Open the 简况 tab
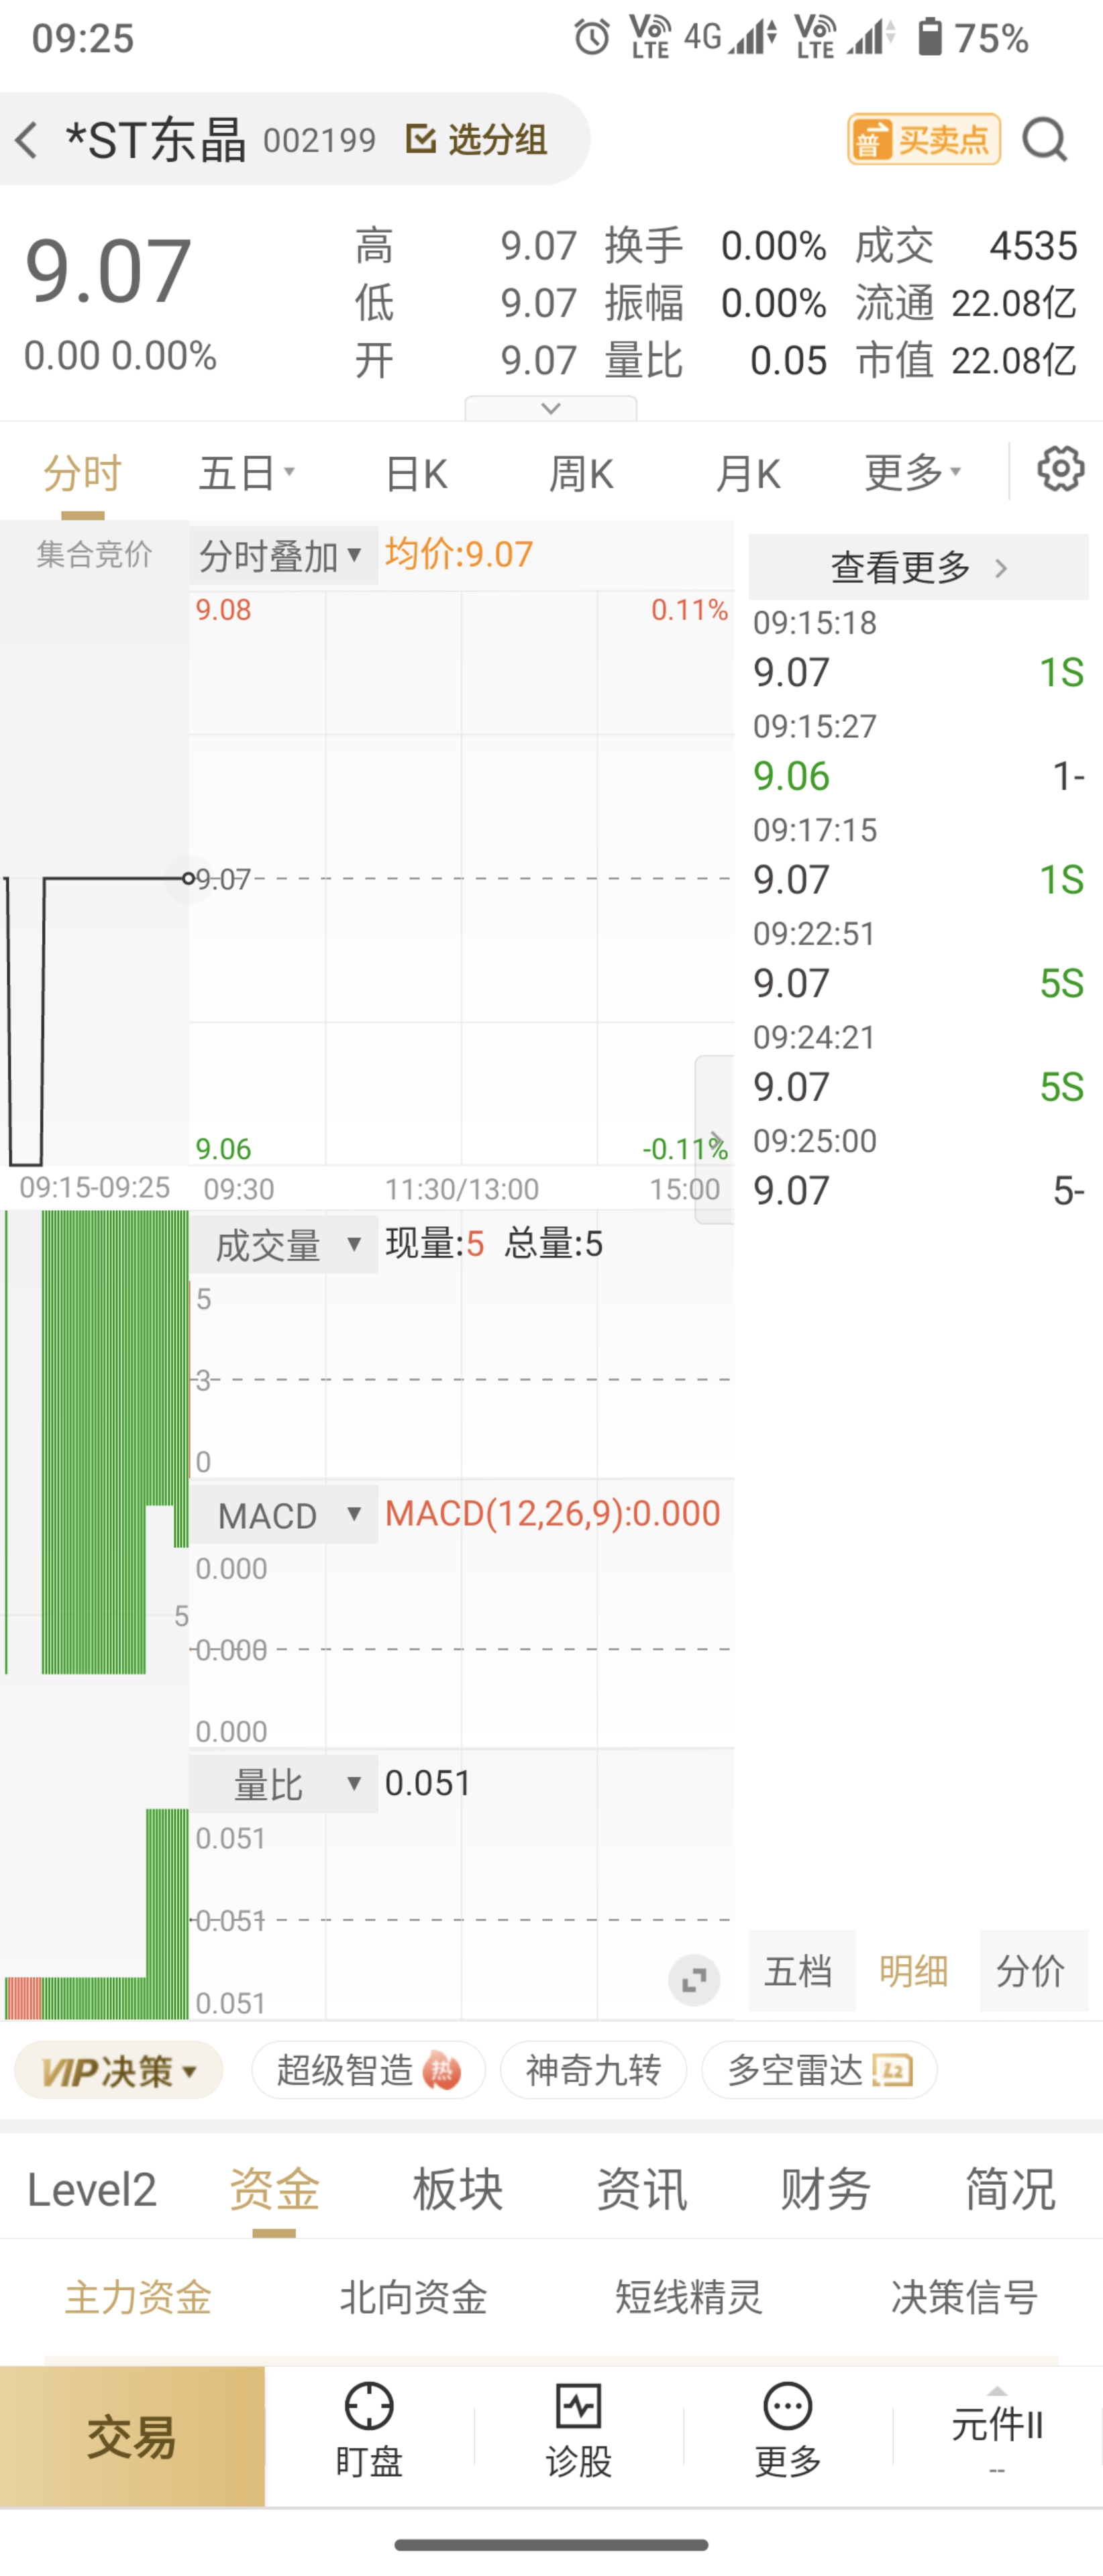Viewport: 1103px width, 2576px height. pyautogui.click(x=1010, y=2190)
